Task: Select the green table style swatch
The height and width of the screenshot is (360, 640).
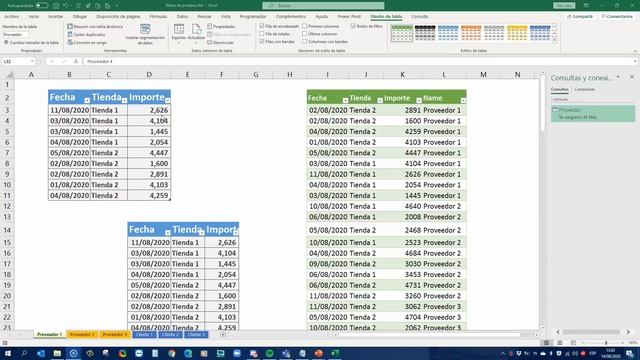Action: (402, 33)
